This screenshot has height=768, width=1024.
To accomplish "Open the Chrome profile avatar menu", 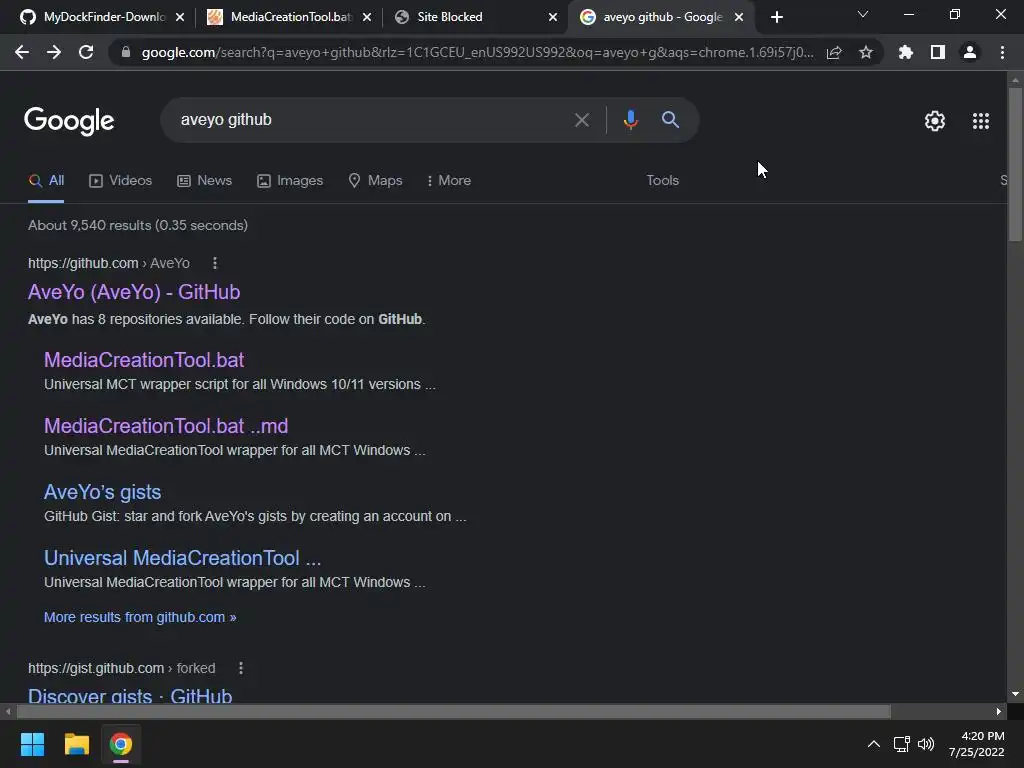I will tap(970, 52).
